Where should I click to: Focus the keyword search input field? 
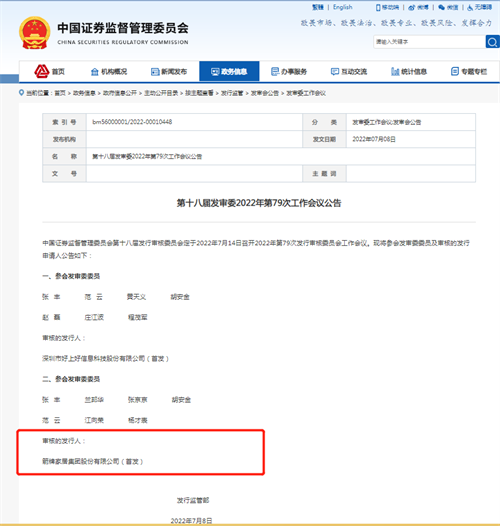tap(429, 42)
